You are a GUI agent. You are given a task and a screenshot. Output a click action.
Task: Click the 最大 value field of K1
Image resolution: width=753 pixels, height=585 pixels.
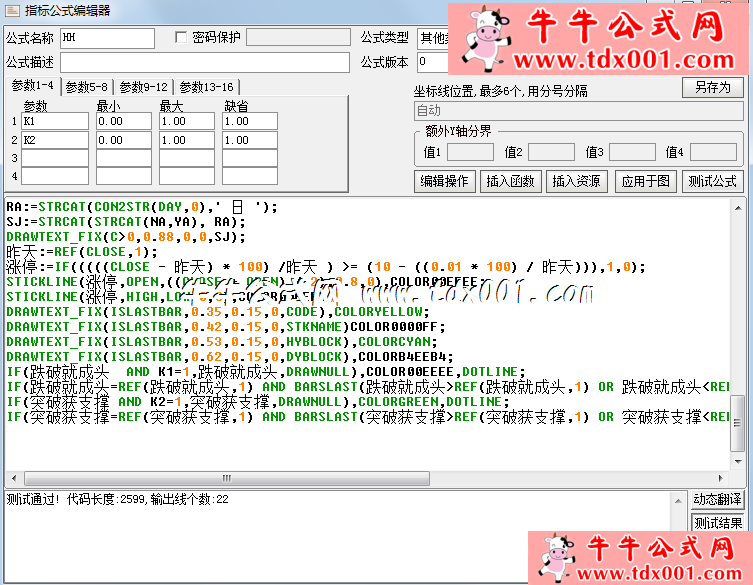click(187, 121)
